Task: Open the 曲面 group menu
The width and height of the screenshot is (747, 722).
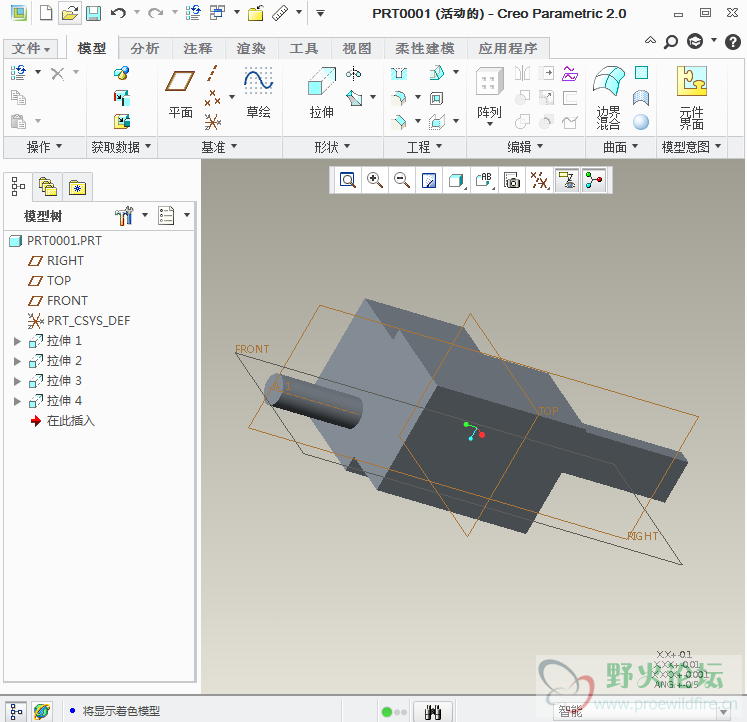Action: [x=621, y=147]
